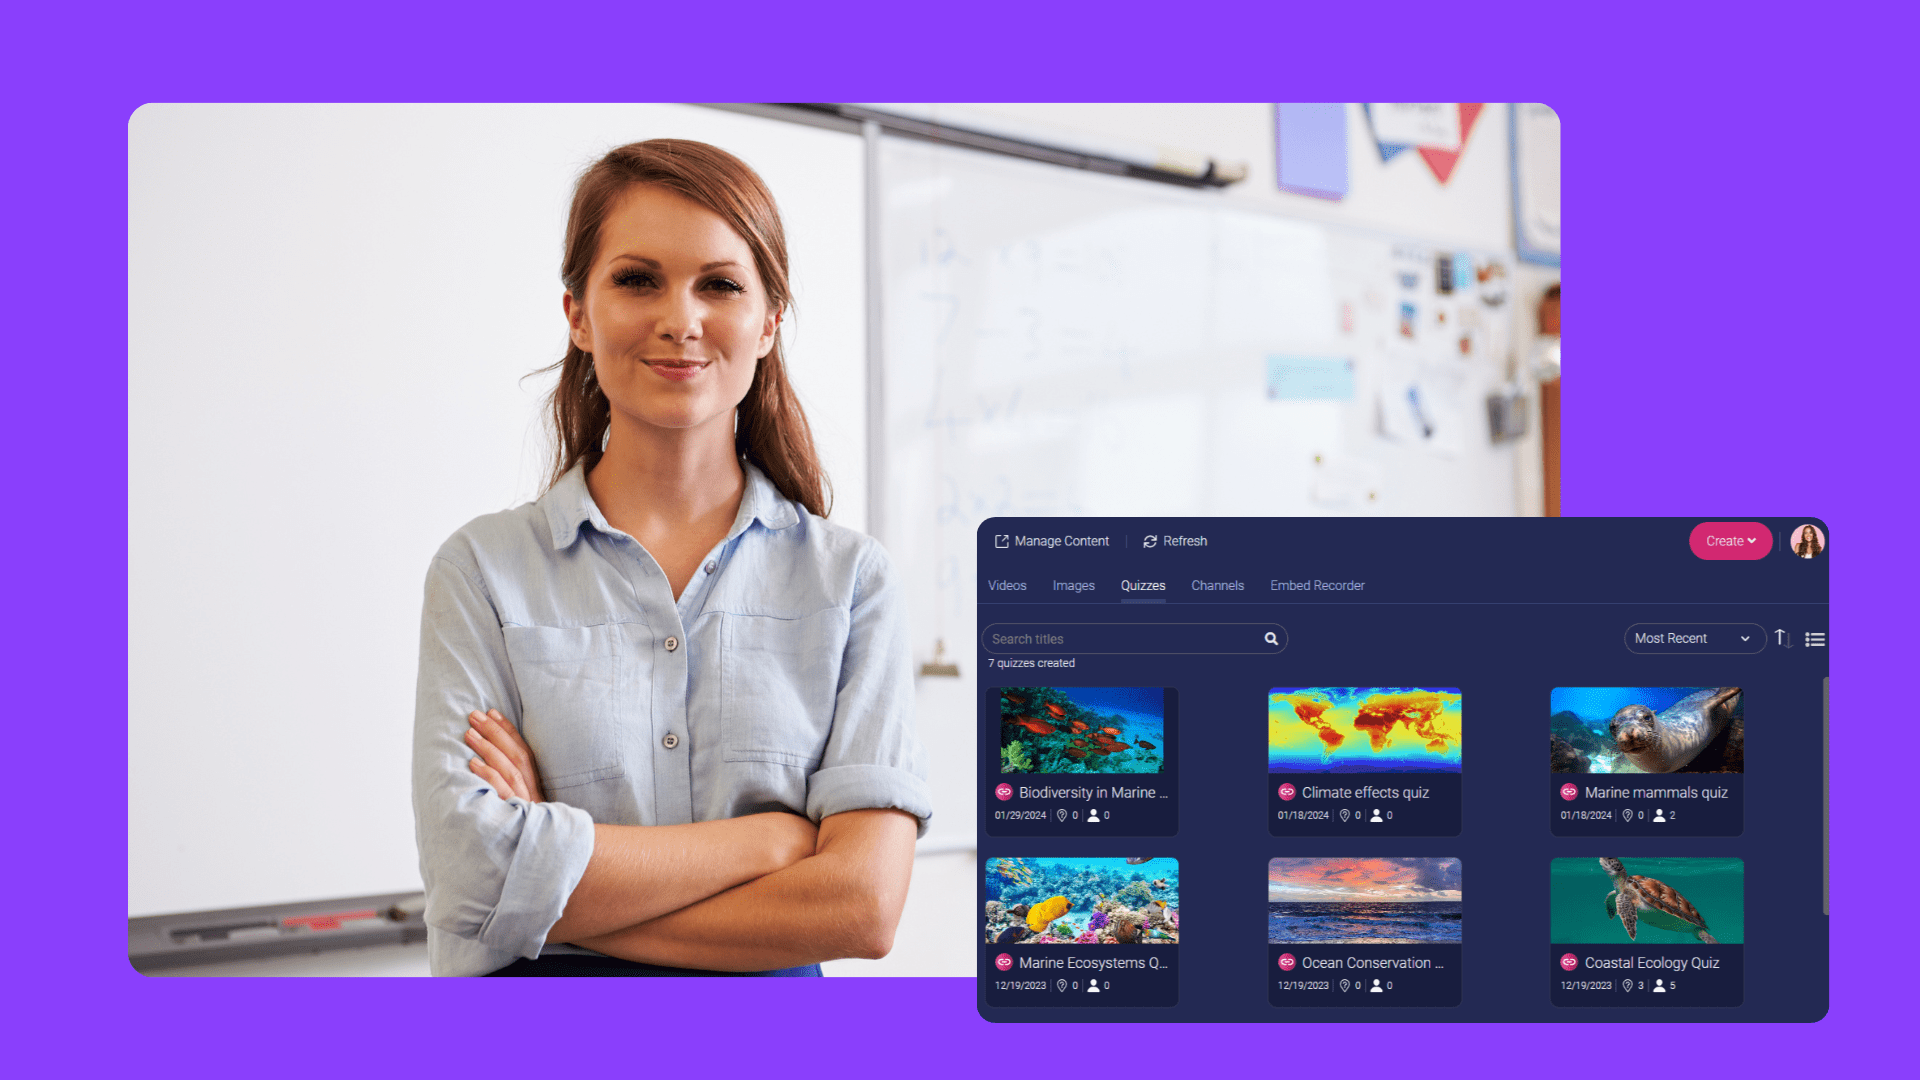Viewport: 1920px width, 1080px height.
Task: Expand the Embed Recorder section
Action: (1316, 584)
